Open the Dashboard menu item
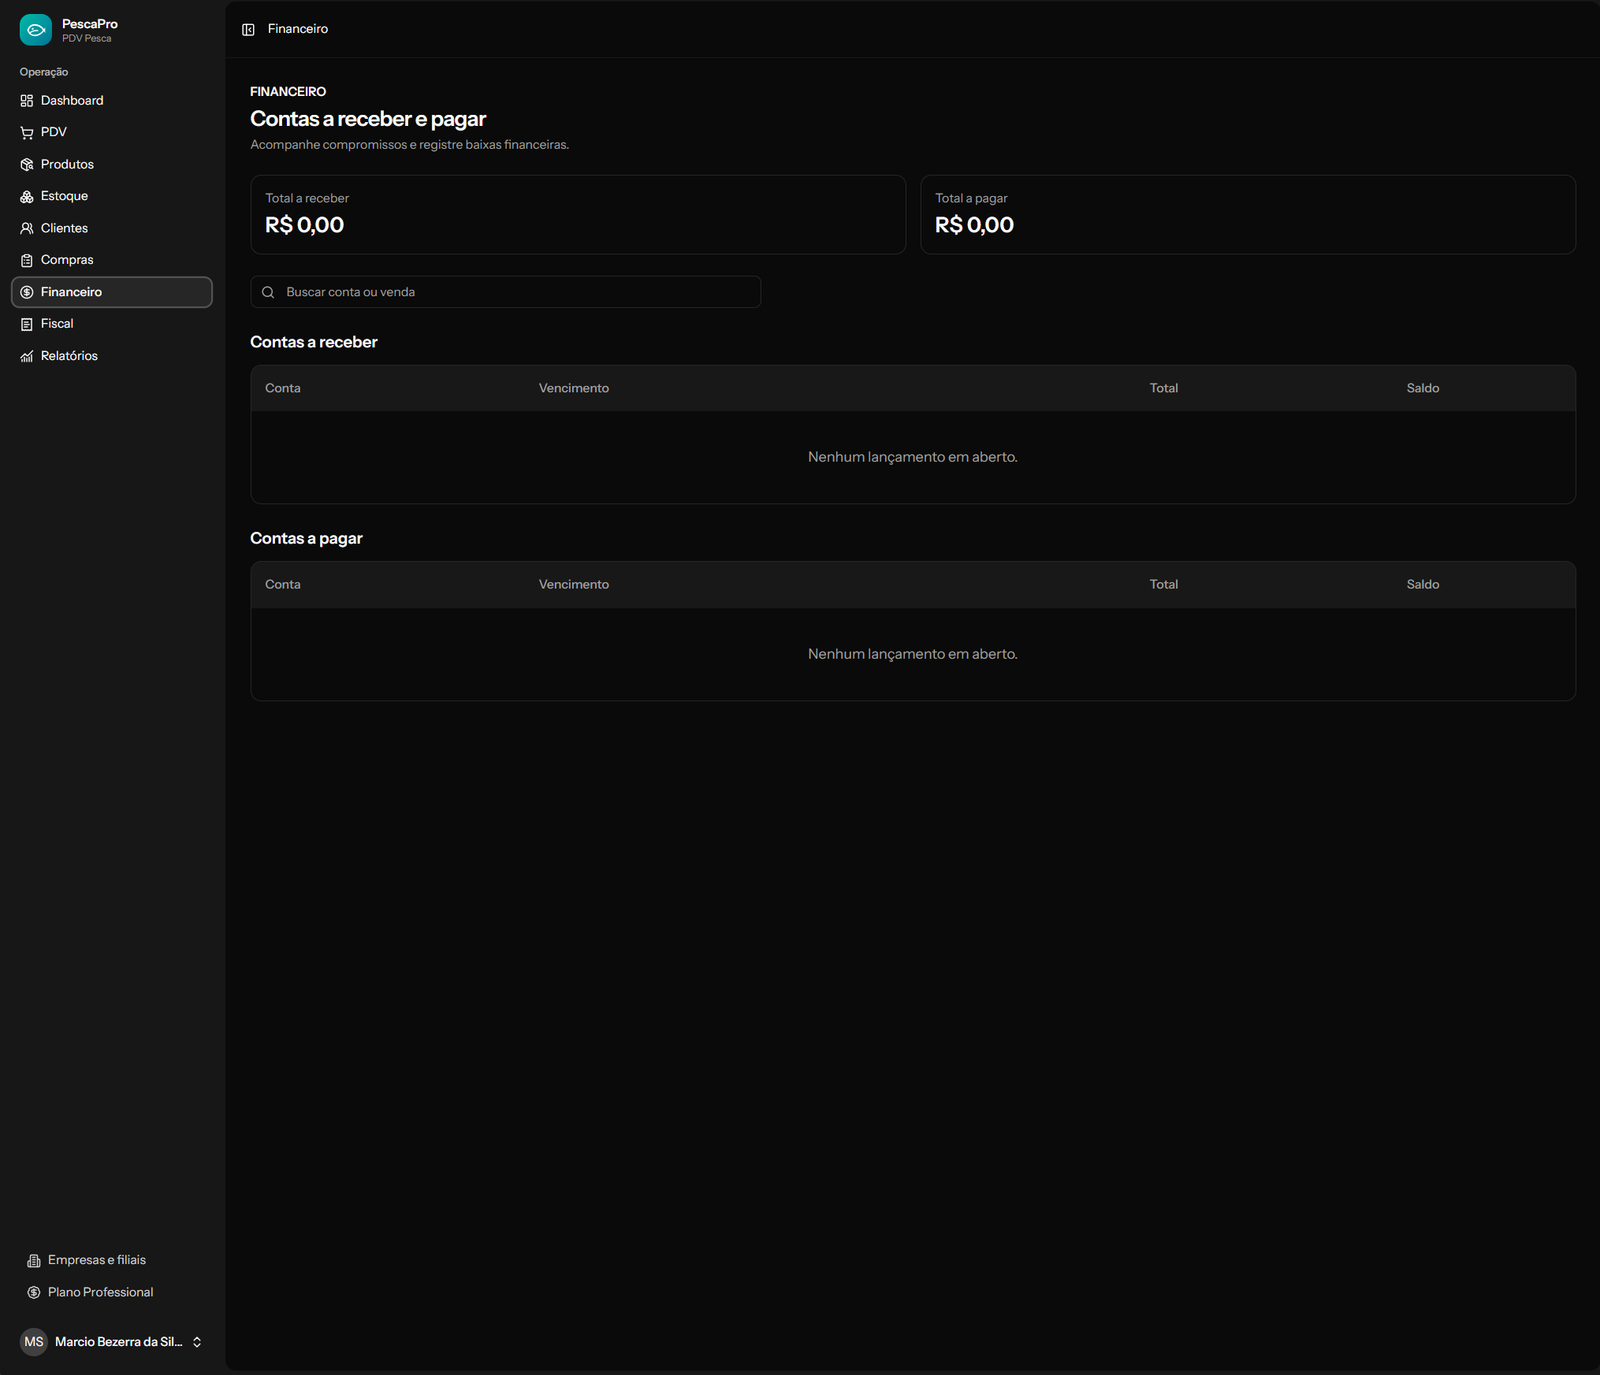The height and width of the screenshot is (1375, 1600). [112, 101]
